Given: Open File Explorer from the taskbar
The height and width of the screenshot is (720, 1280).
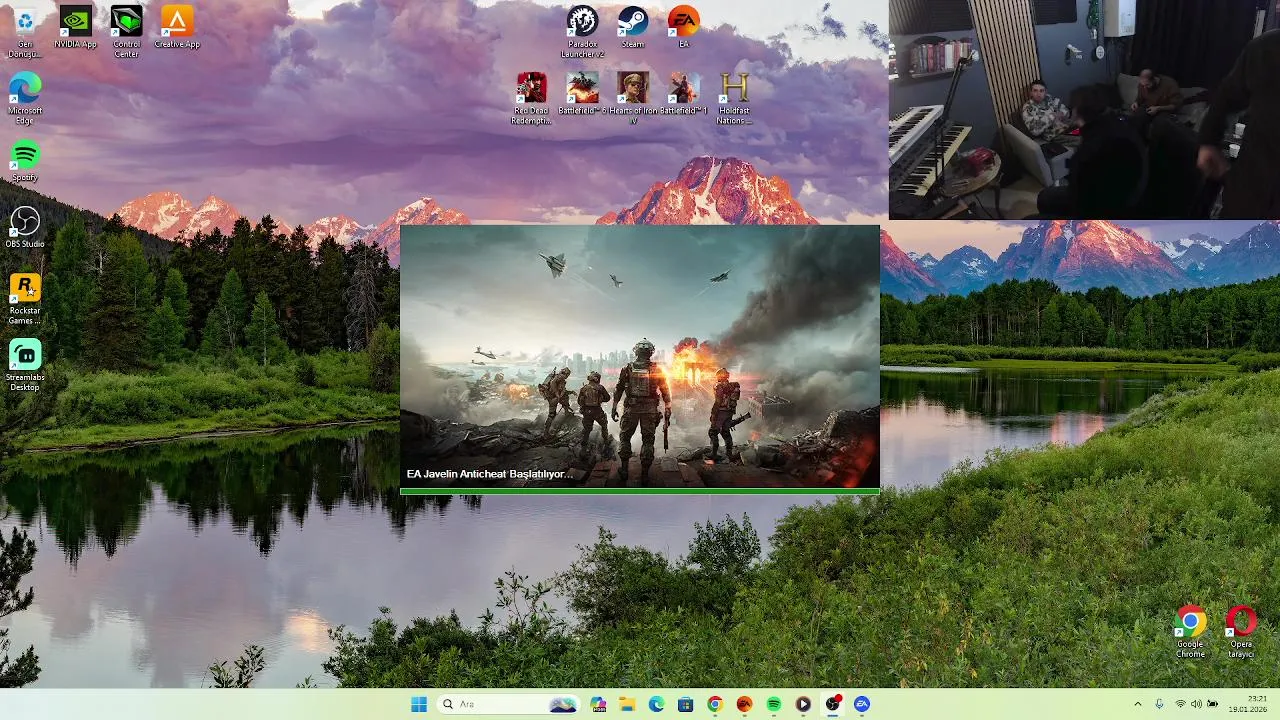Looking at the screenshot, I should click(627, 704).
